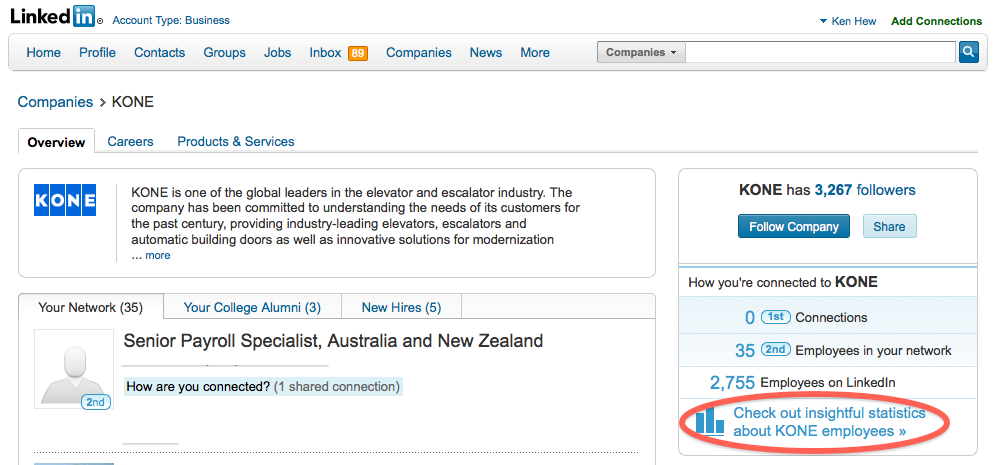Switch to Products & Services tab

[236, 141]
